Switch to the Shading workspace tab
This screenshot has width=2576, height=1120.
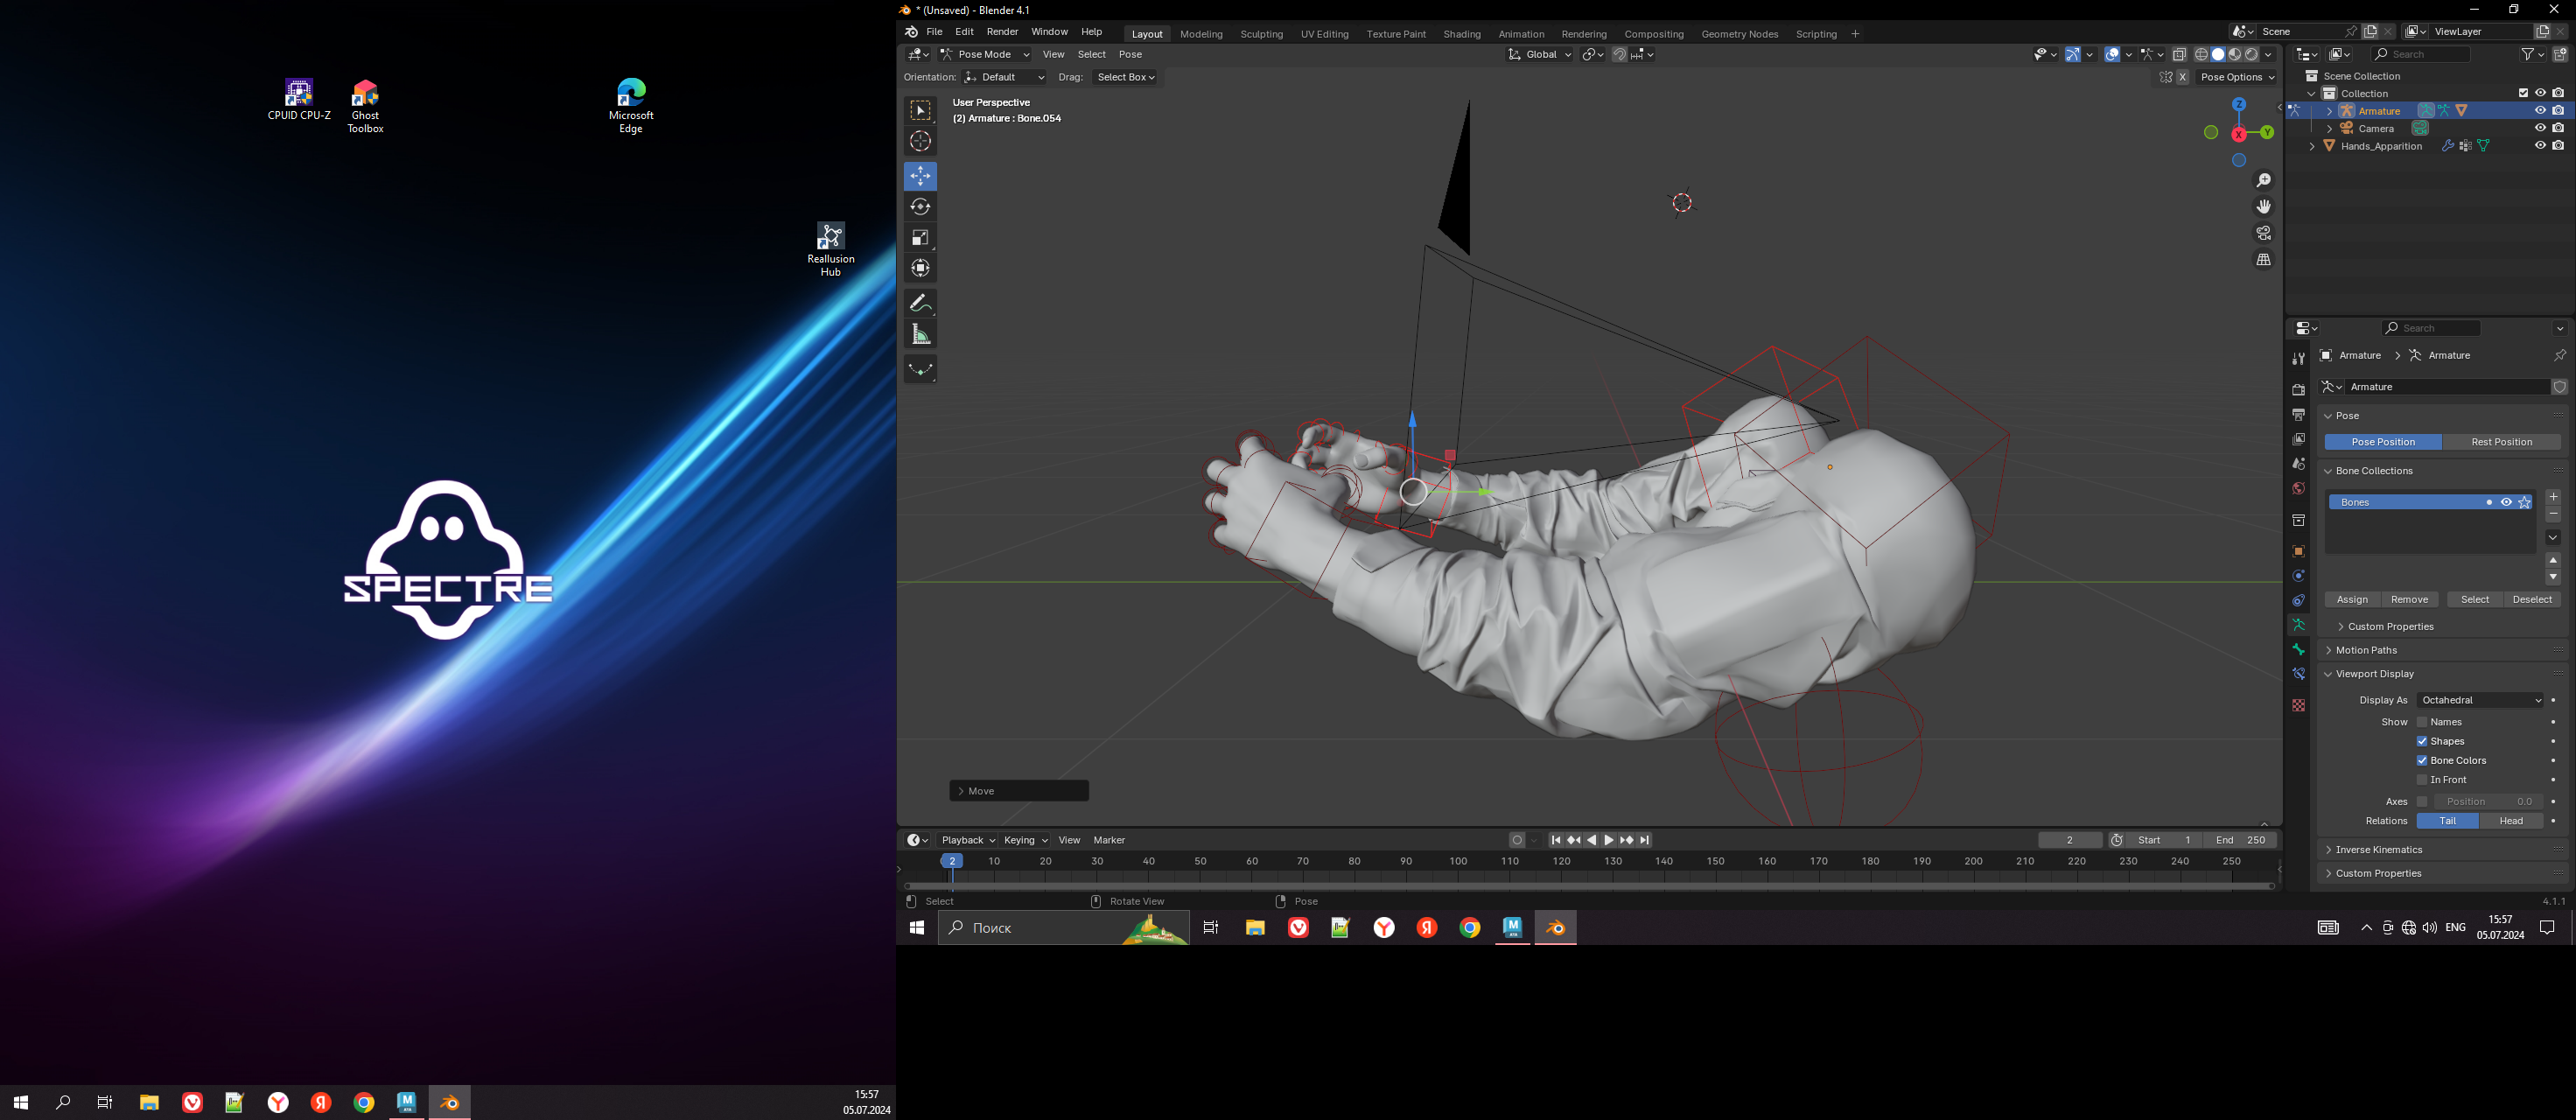click(1461, 34)
